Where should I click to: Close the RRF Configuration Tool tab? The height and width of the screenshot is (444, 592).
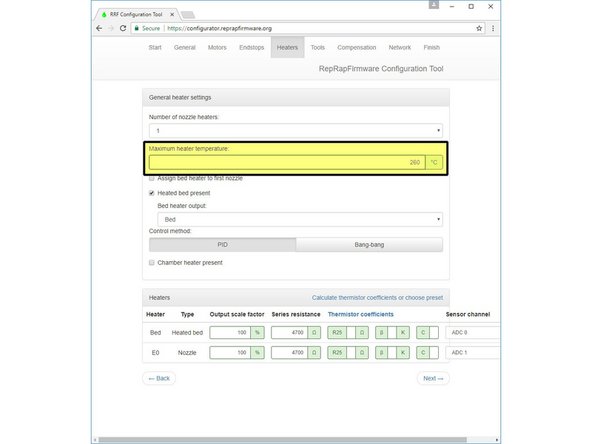(172, 14)
